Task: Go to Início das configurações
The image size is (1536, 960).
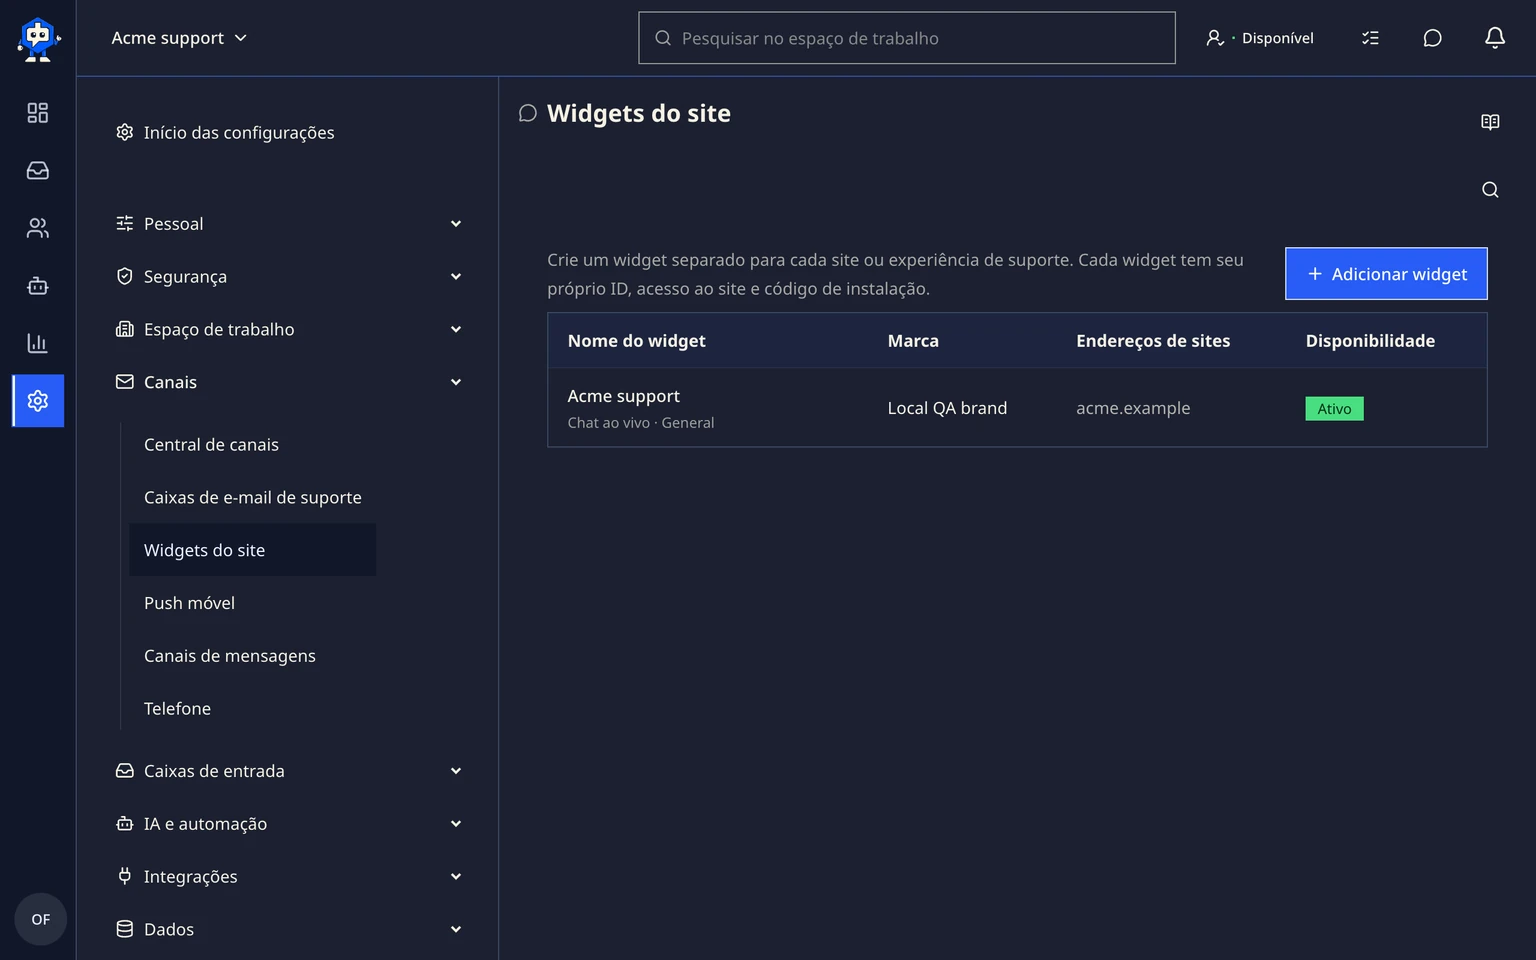Action: 225,133
